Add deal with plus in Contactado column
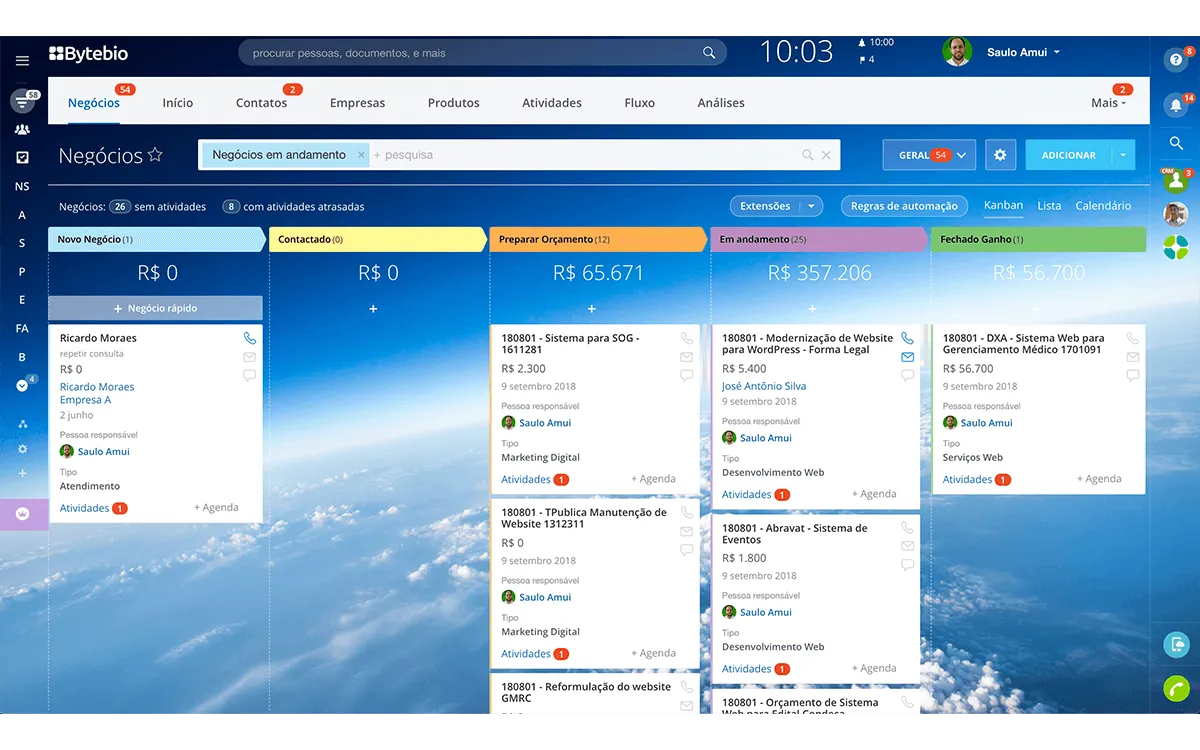 (373, 309)
